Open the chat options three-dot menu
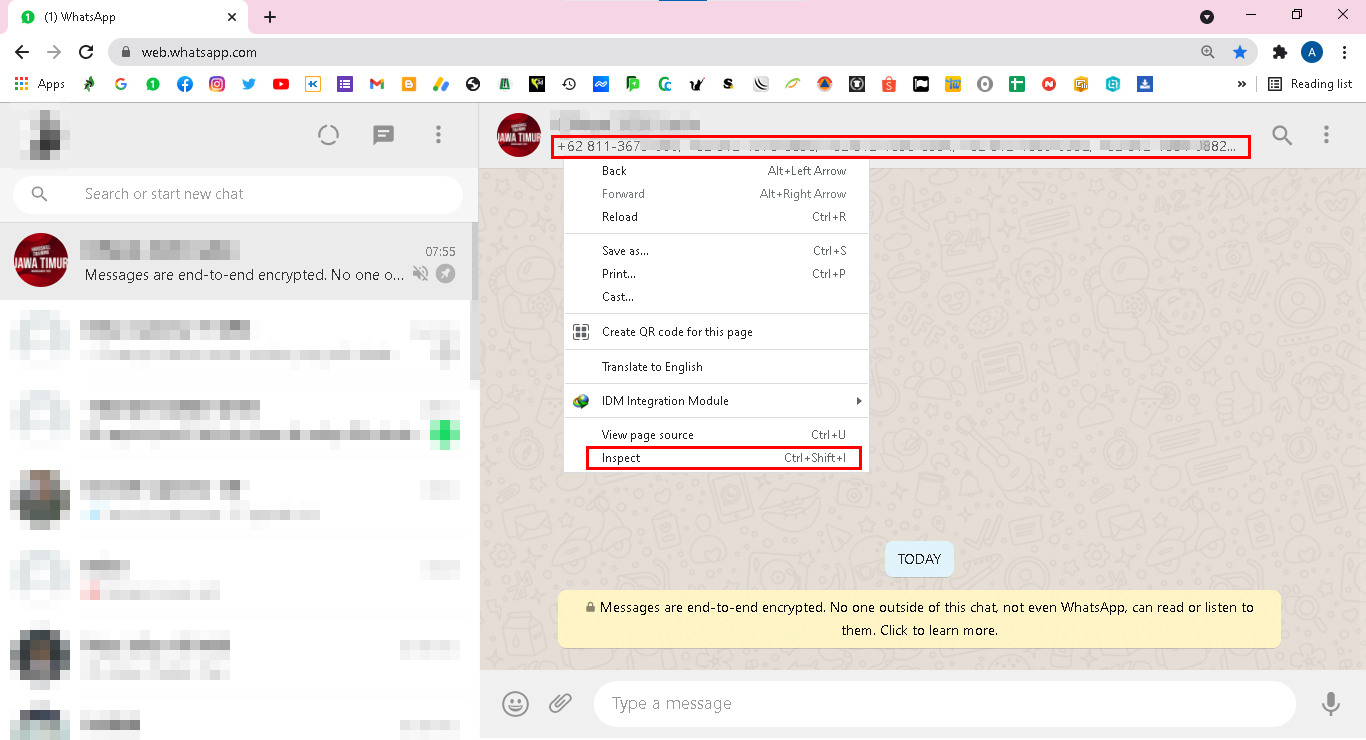Image resolution: width=1366 pixels, height=740 pixels. [x=1326, y=134]
